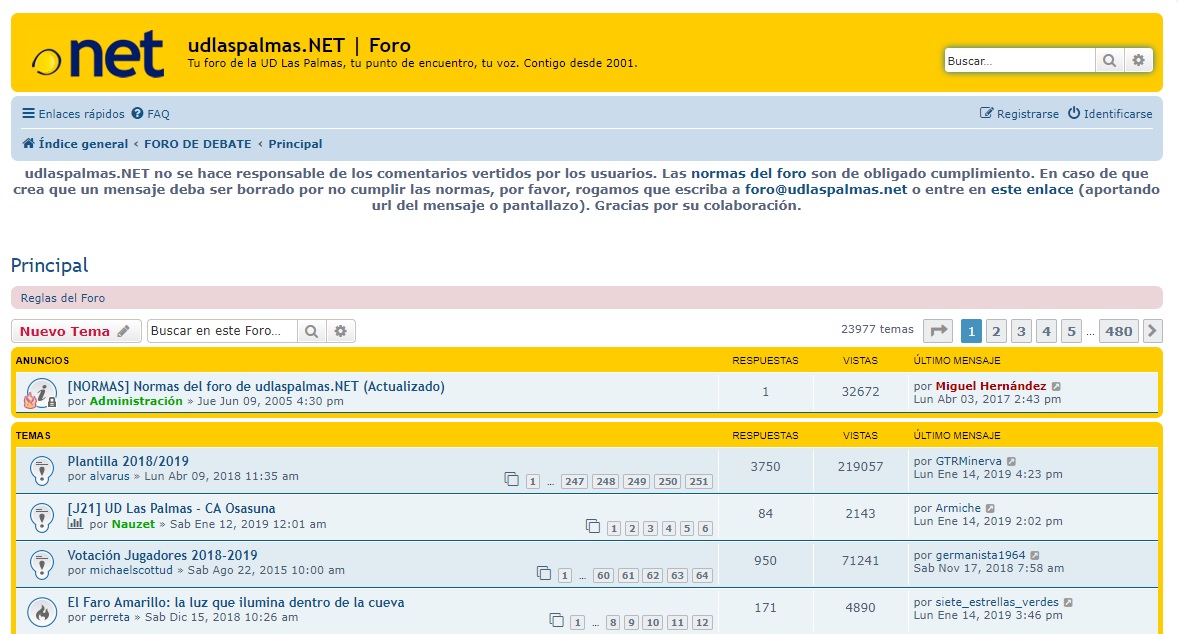Viewport: 1178px width, 634px height.
Task: Open page 247 of Plantilla 2018/2019
Action: (x=574, y=482)
